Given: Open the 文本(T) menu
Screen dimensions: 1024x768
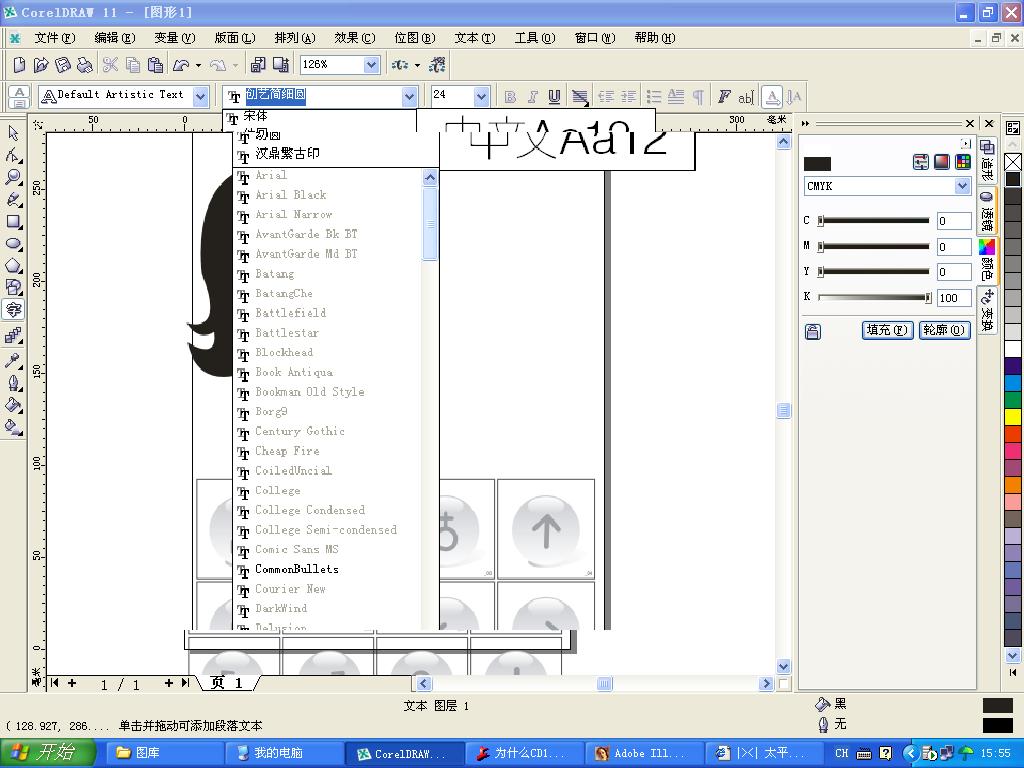Looking at the screenshot, I should click(475, 38).
